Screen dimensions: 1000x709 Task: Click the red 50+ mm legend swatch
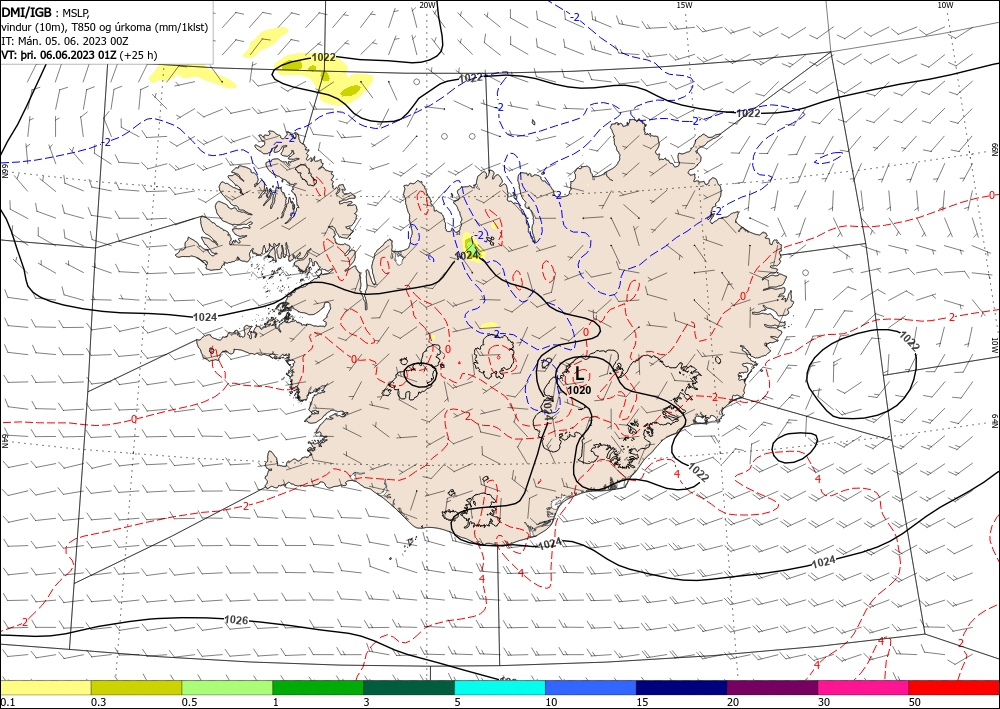(954, 687)
